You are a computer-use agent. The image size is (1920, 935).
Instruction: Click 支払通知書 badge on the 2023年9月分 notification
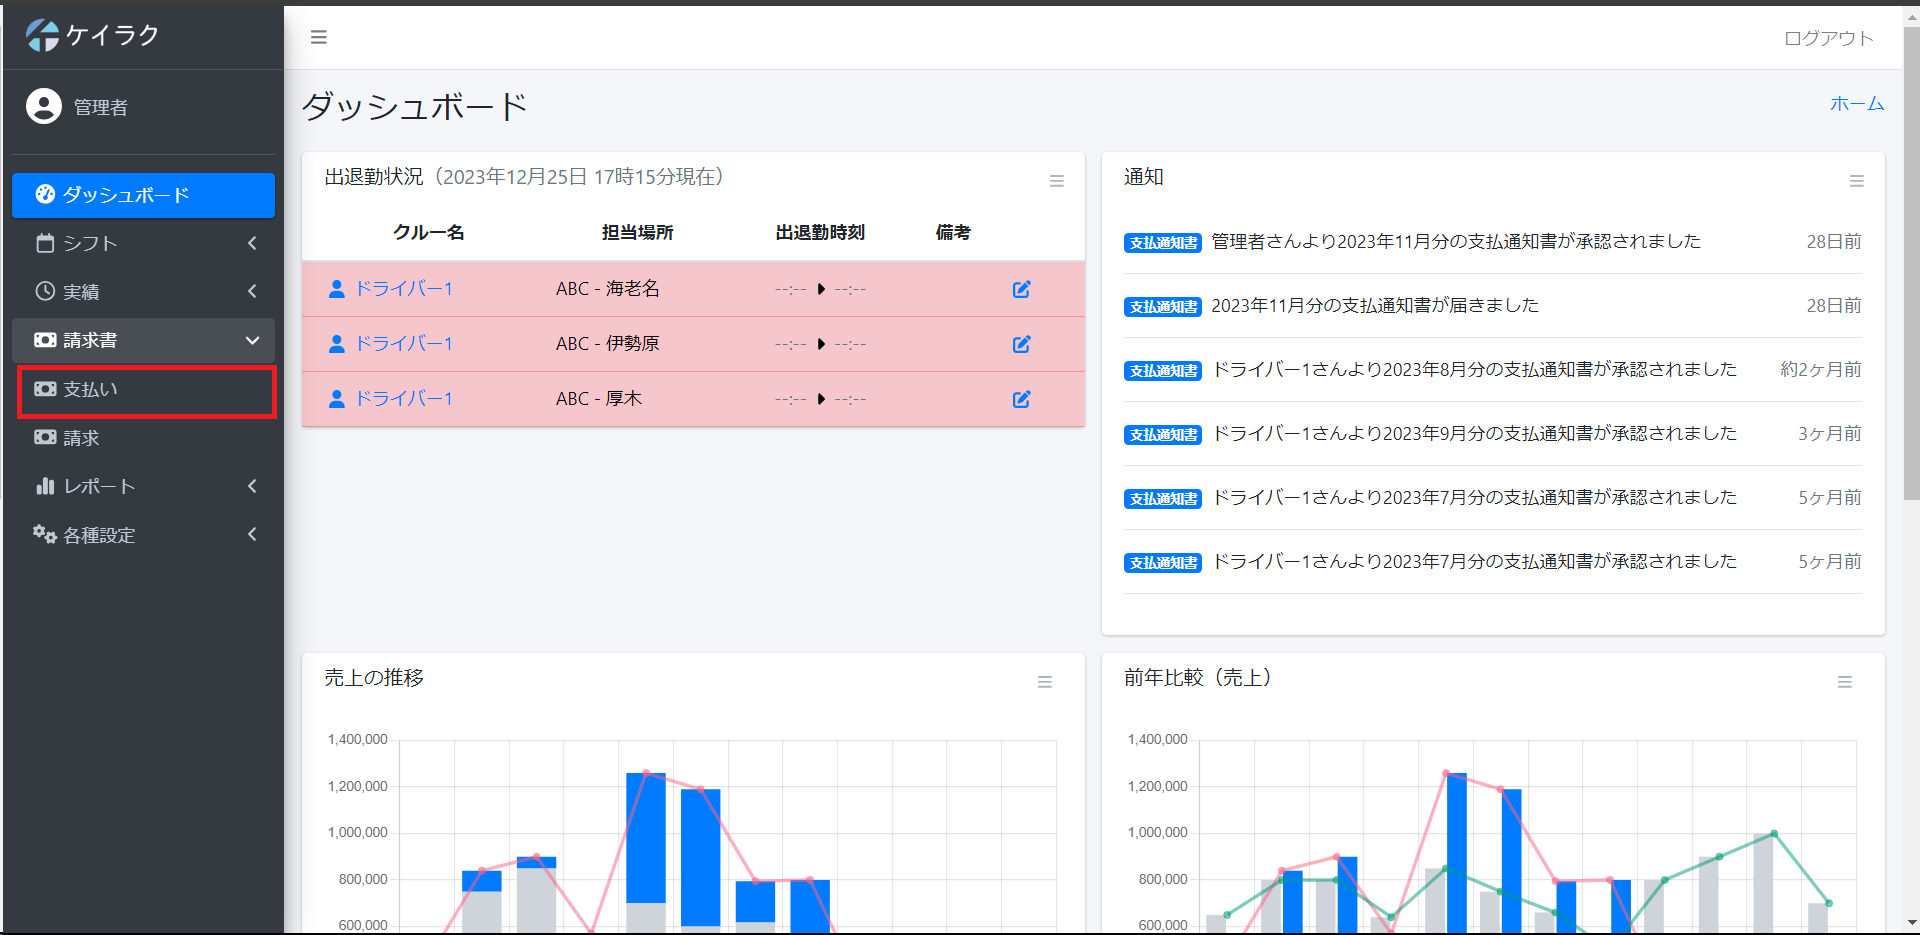(x=1163, y=435)
